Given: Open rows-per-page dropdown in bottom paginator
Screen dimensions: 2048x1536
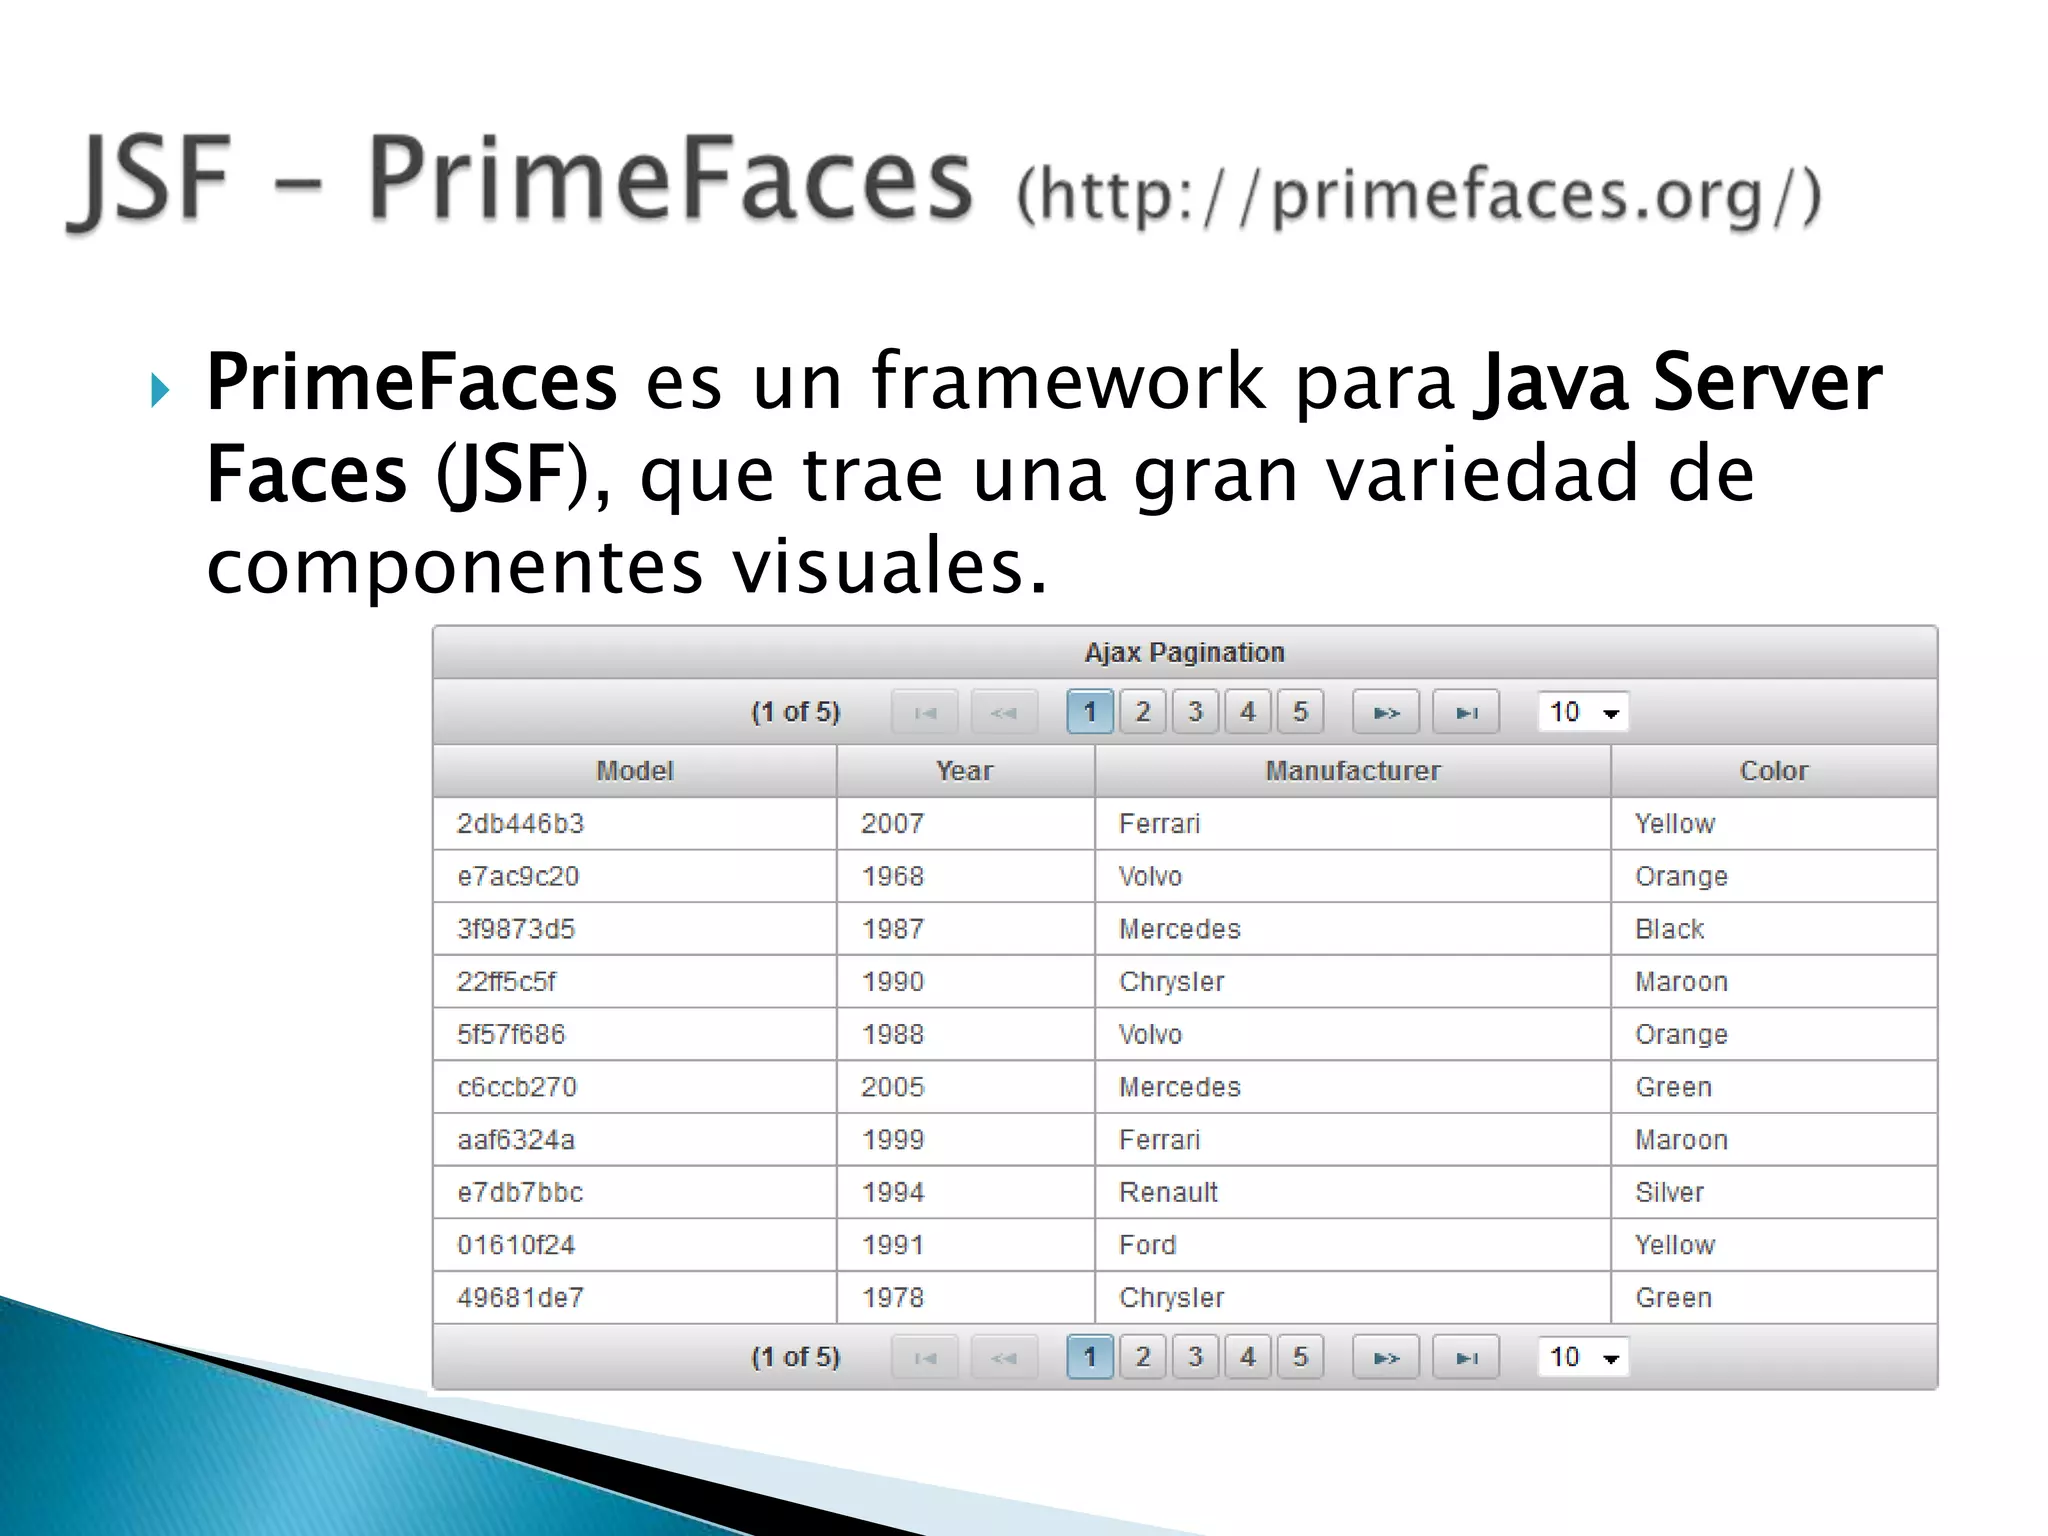Looking at the screenshot, I should [x=1583, y=1357].
